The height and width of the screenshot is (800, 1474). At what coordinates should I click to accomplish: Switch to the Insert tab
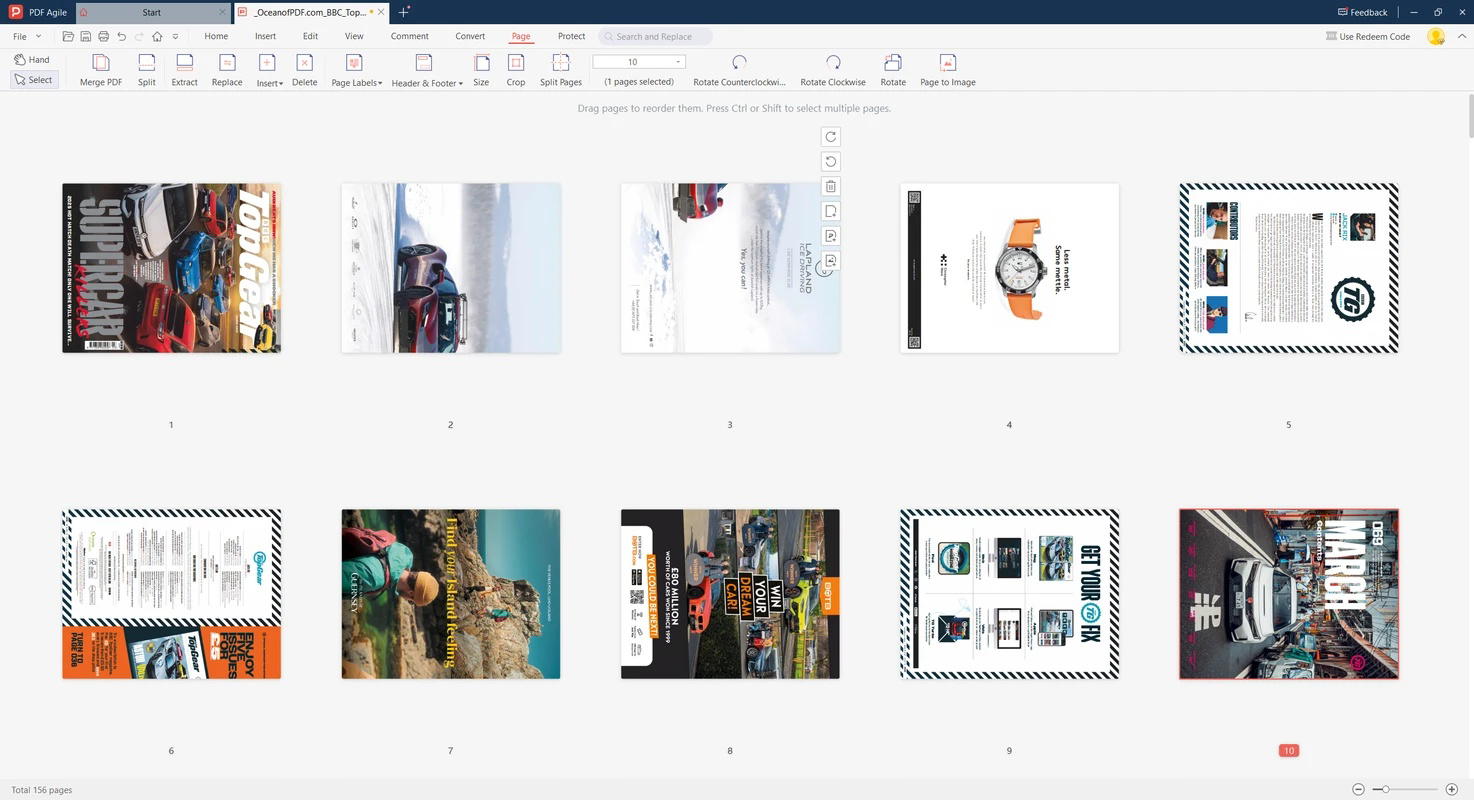(265, 36)
